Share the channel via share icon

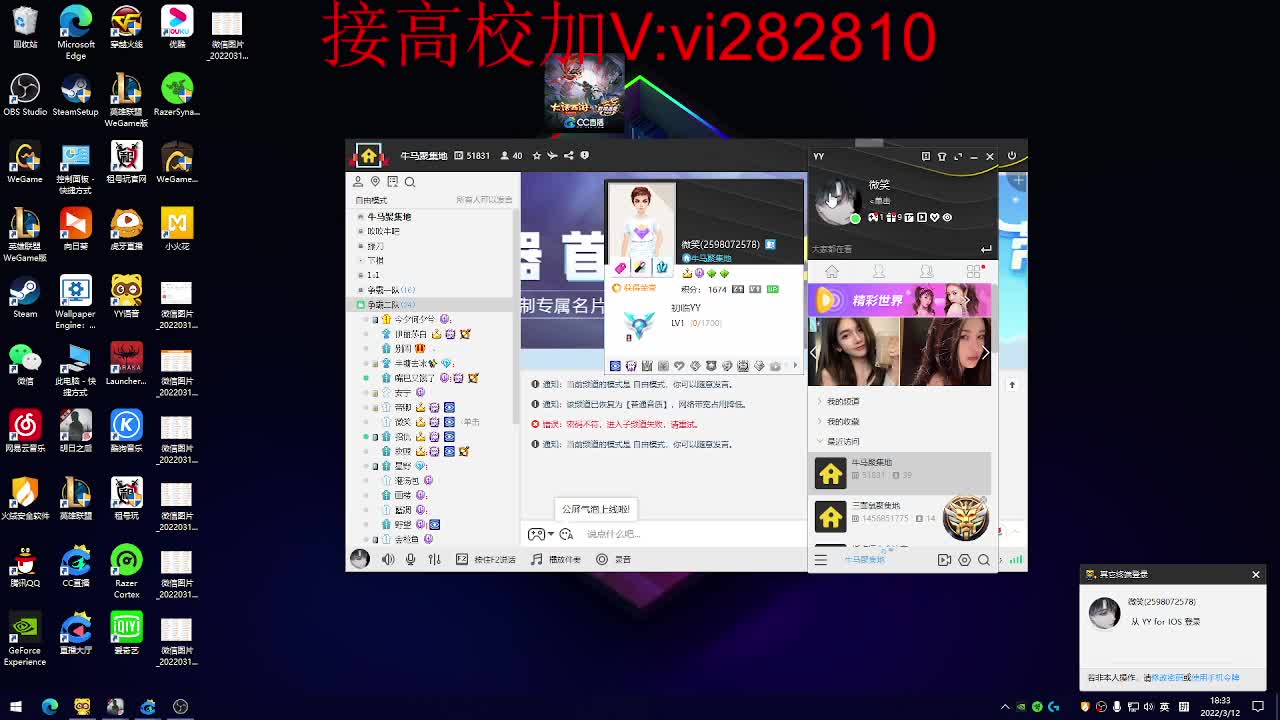[x=569, y=156]
